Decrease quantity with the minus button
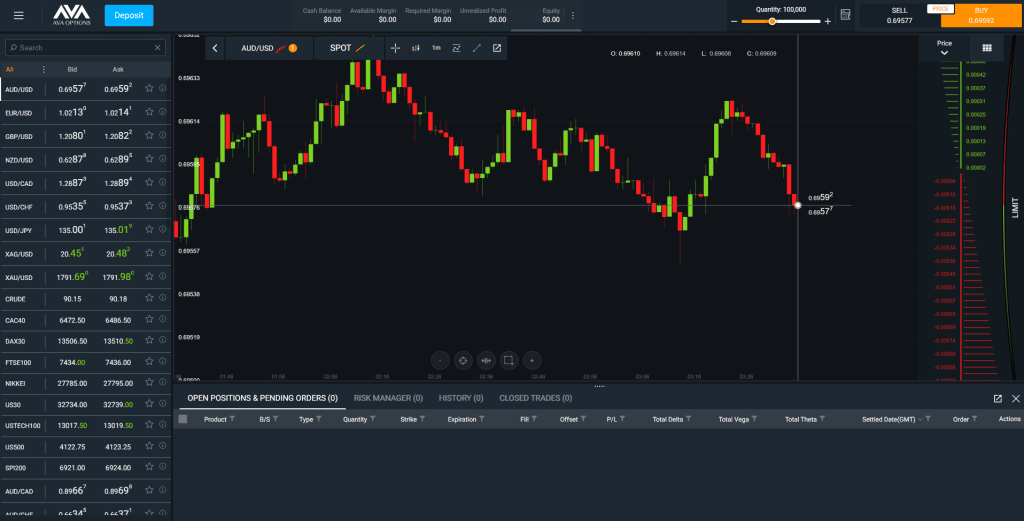The height and width of the screenshot is (521, 1024). click(734, 22)
